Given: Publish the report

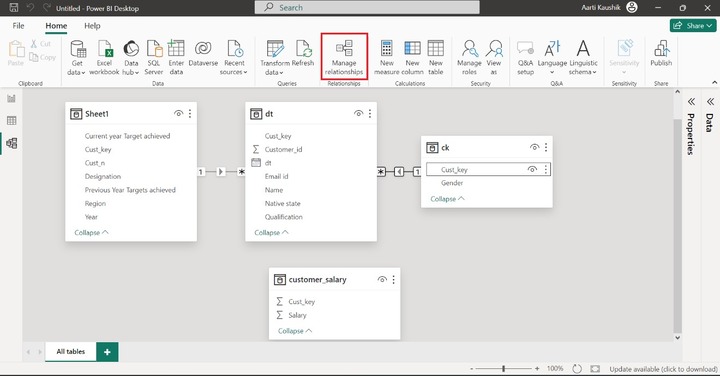Looking at the screenshot, I should point(661,53).
